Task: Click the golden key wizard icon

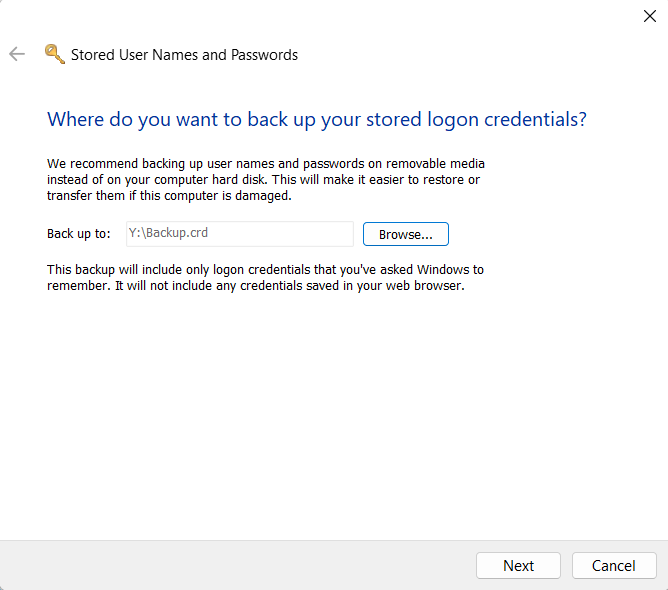Action: pos(55,54)
